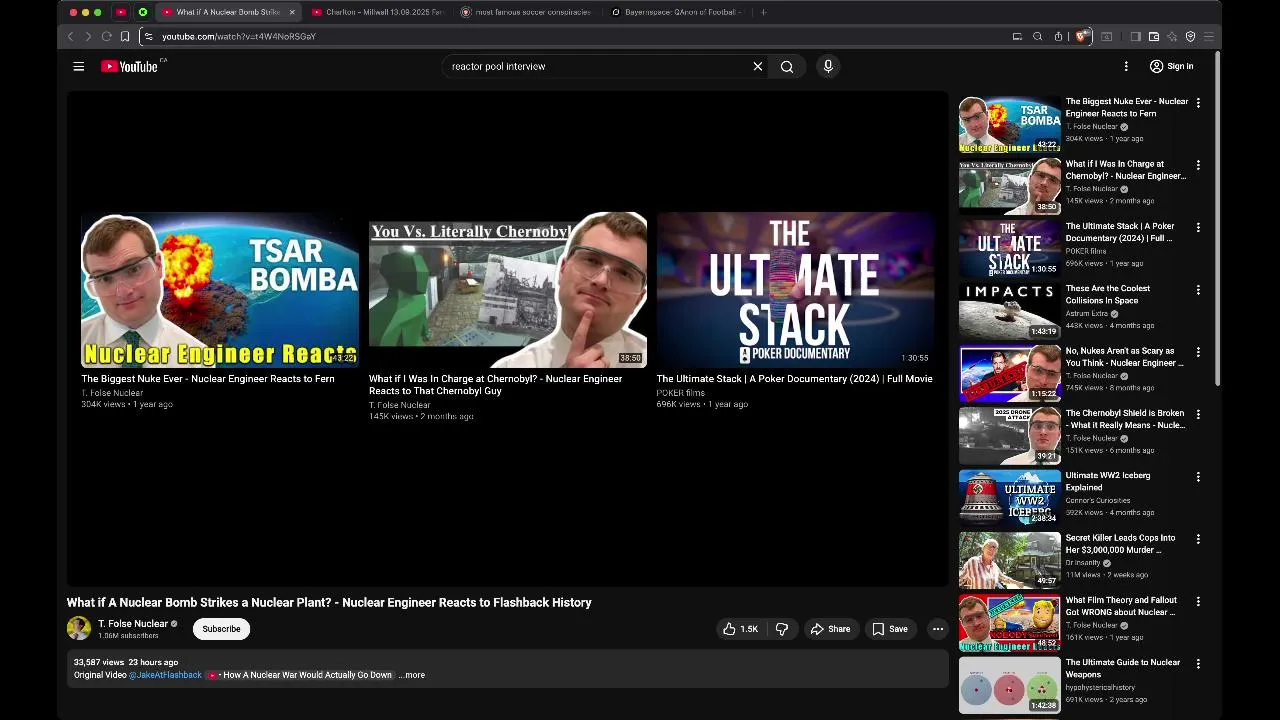Open options for 'The Ultimate Guide to Nuclear Weapons'
The image size is (1280, 720).
[1198, 664]
